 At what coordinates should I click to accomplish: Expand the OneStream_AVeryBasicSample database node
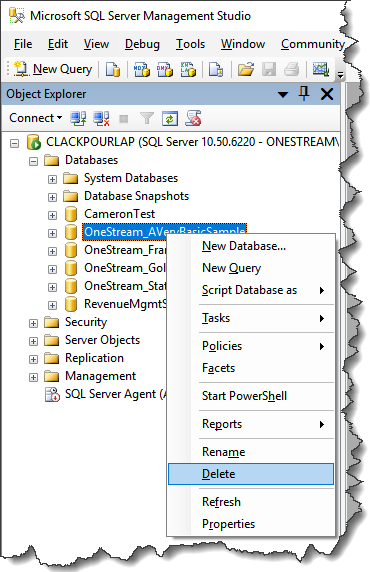pyautogui.click(x=52, y=233)
